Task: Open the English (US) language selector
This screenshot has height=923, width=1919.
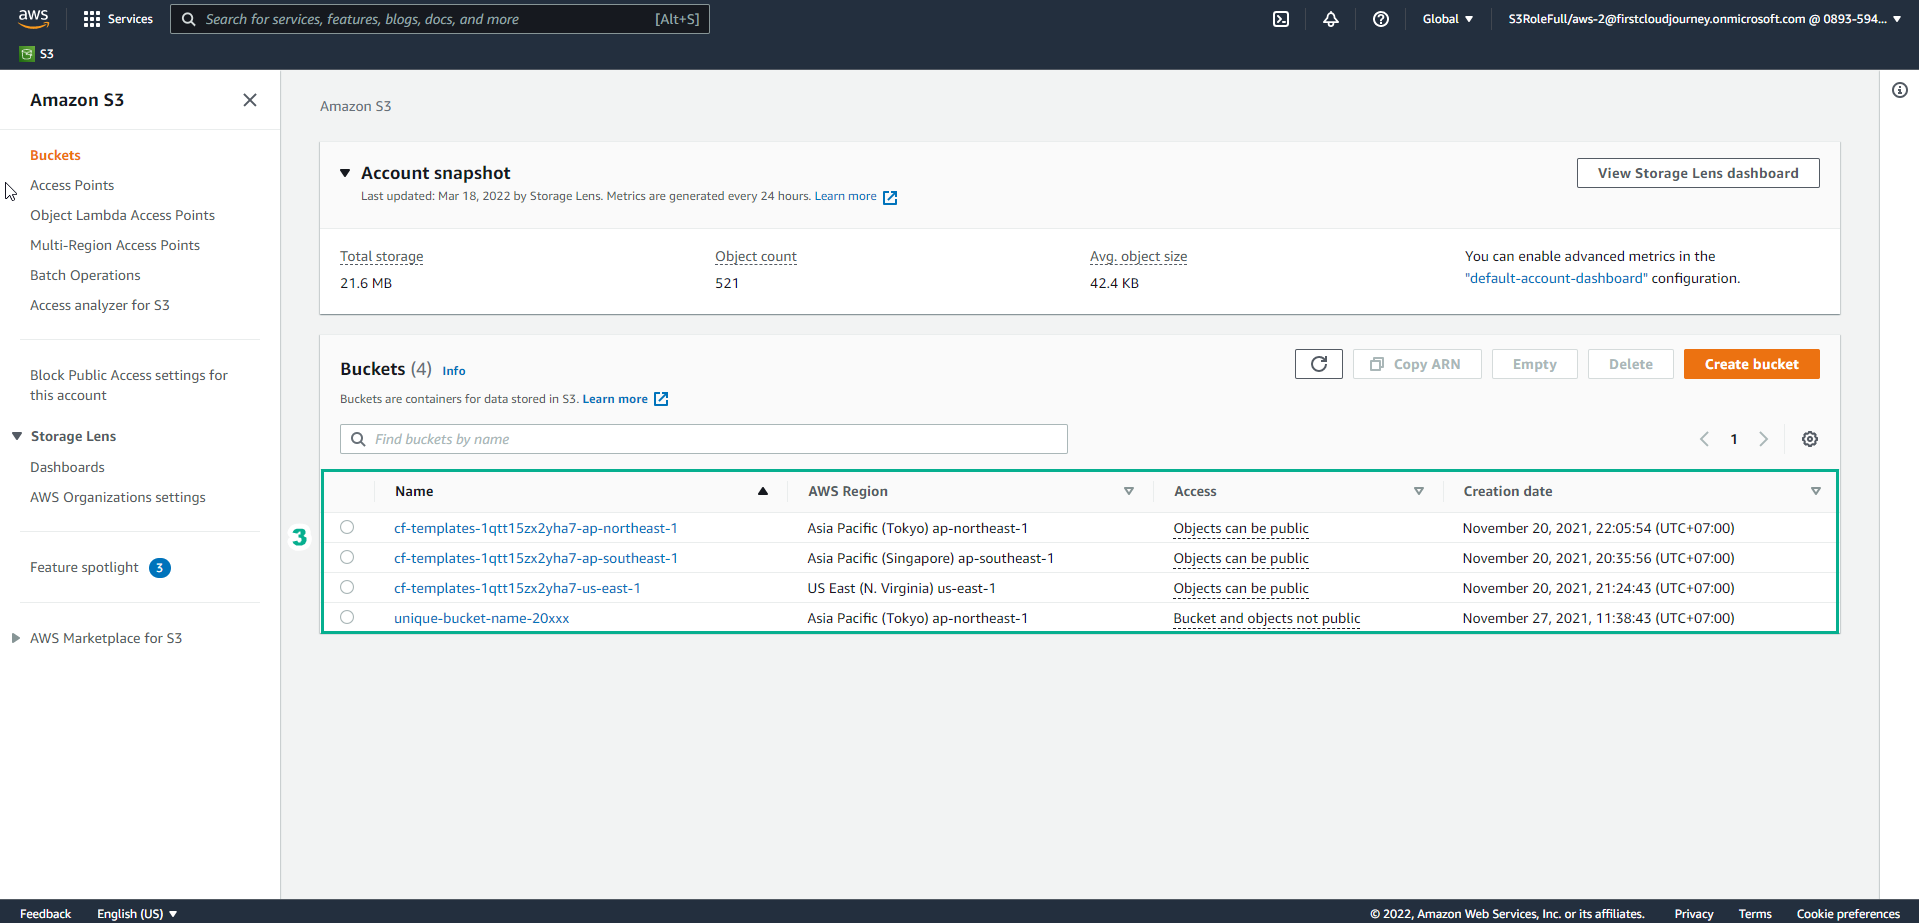Action: (137, 914)
